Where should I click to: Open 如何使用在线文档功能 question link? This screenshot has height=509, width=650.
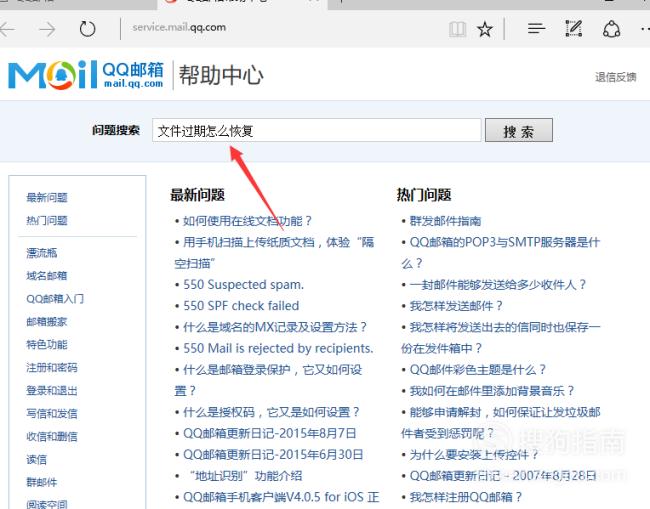[247, 221]
